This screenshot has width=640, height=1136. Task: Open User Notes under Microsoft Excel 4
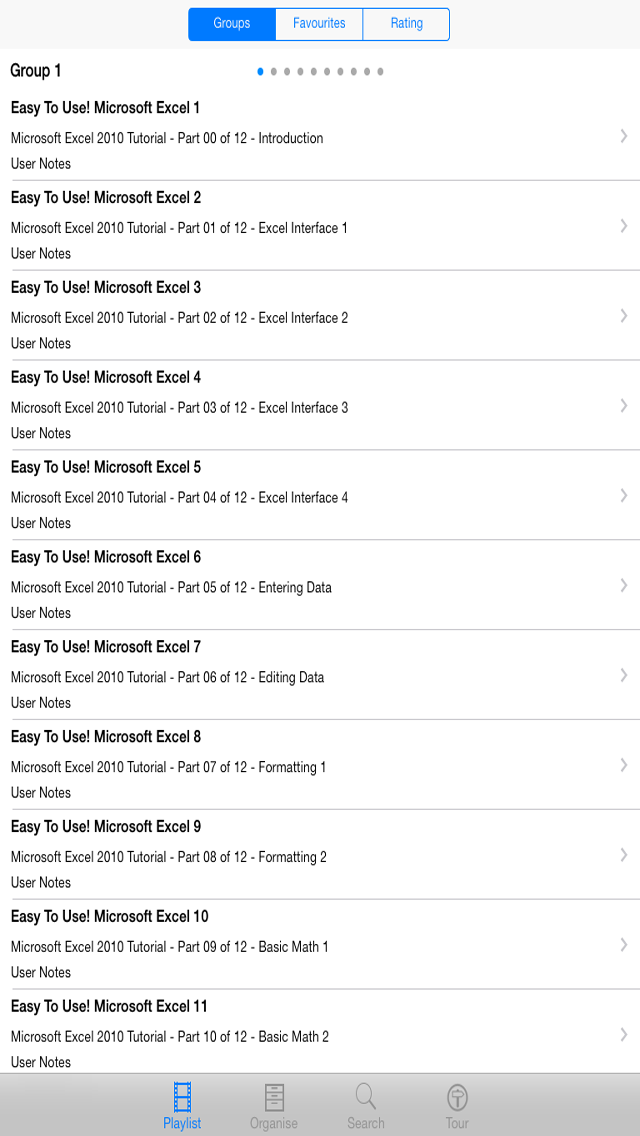(41, 433)
